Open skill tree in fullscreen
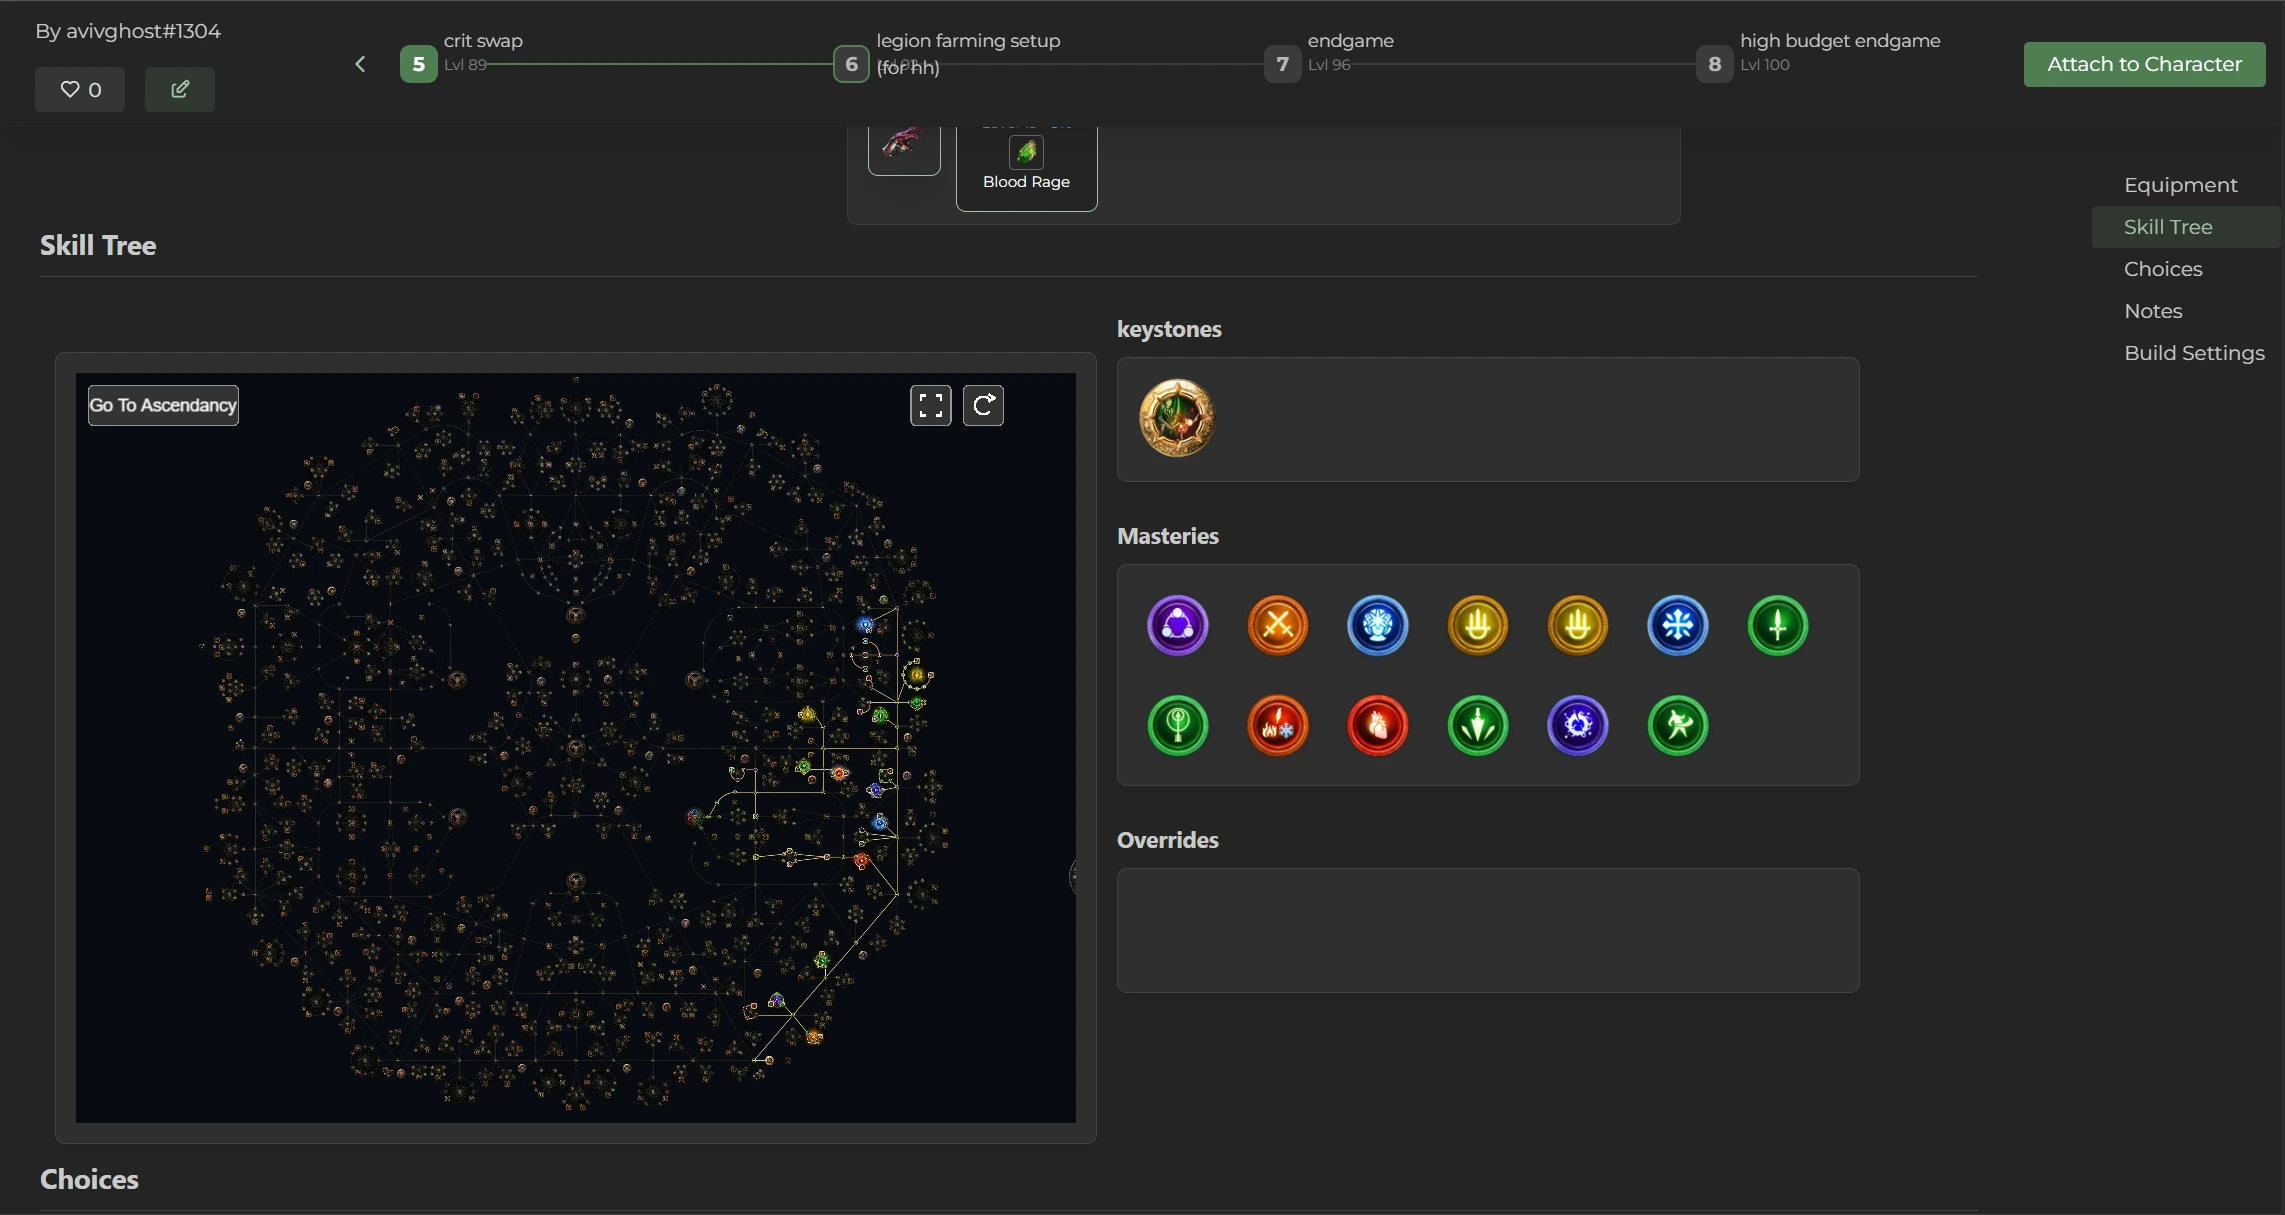Viewport: 2285px width, 1215px height. click(x=930, y=406)
